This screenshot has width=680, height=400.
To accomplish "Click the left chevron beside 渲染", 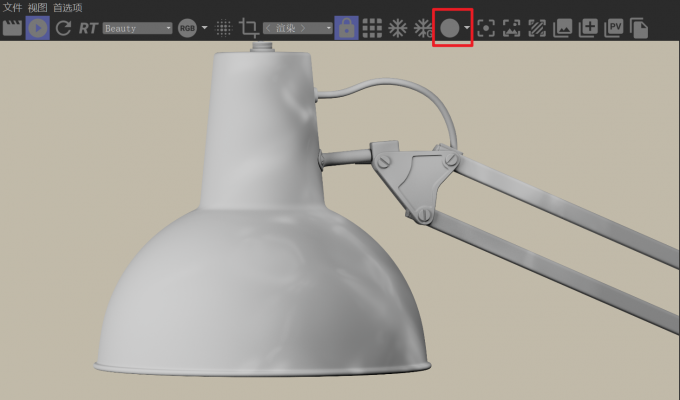I will click(268, 28).
